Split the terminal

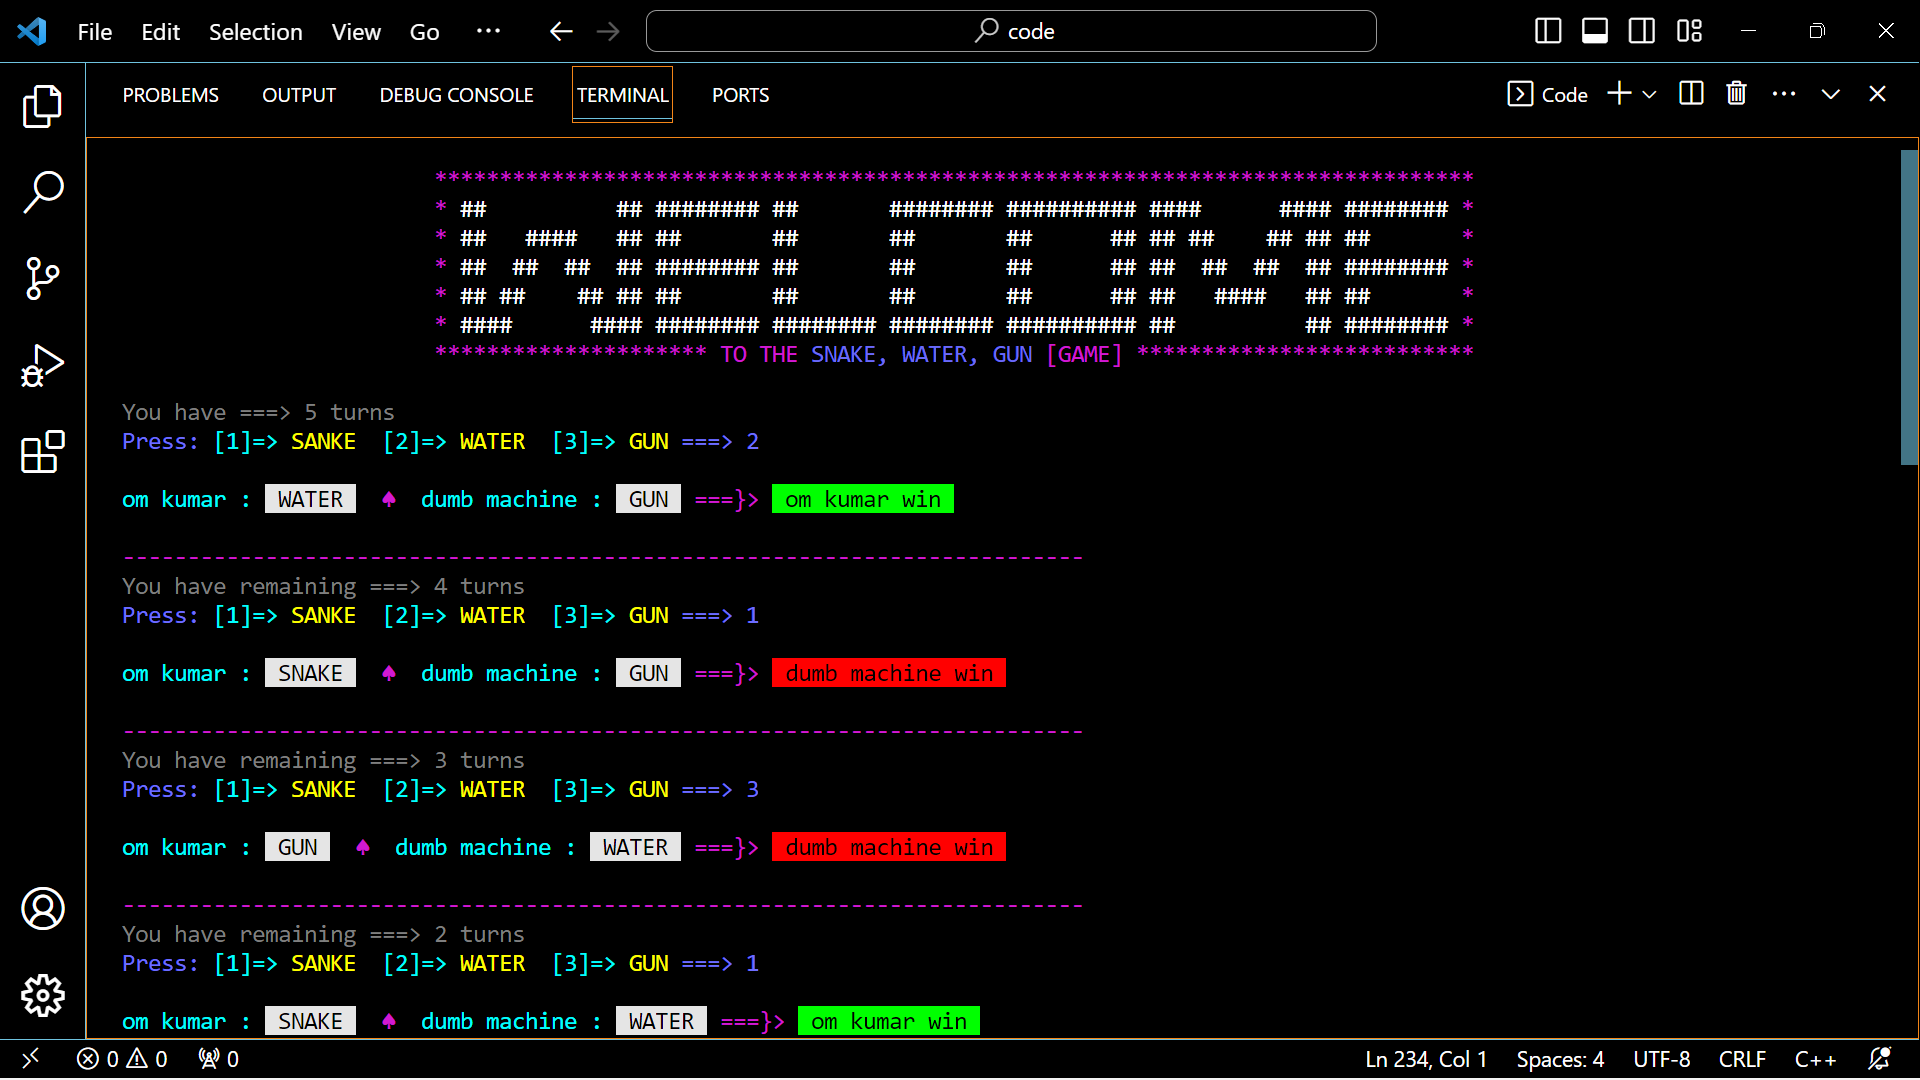pos(1691,94)
